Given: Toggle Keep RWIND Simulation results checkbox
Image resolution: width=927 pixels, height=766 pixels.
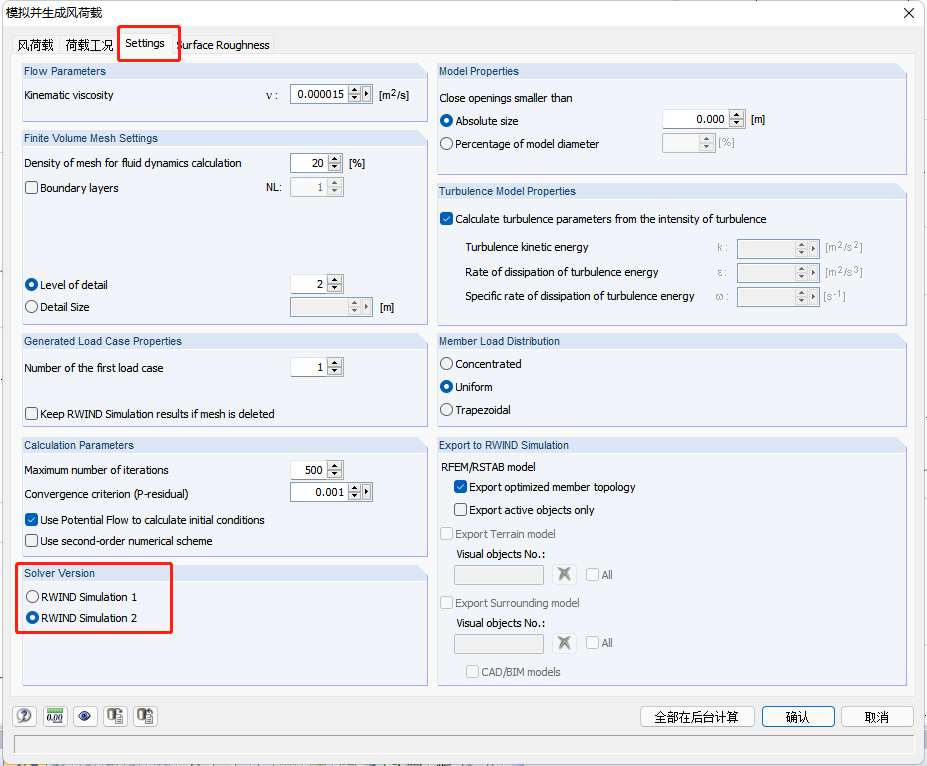Looking at the screenshot, I should [x=31, y=414].
